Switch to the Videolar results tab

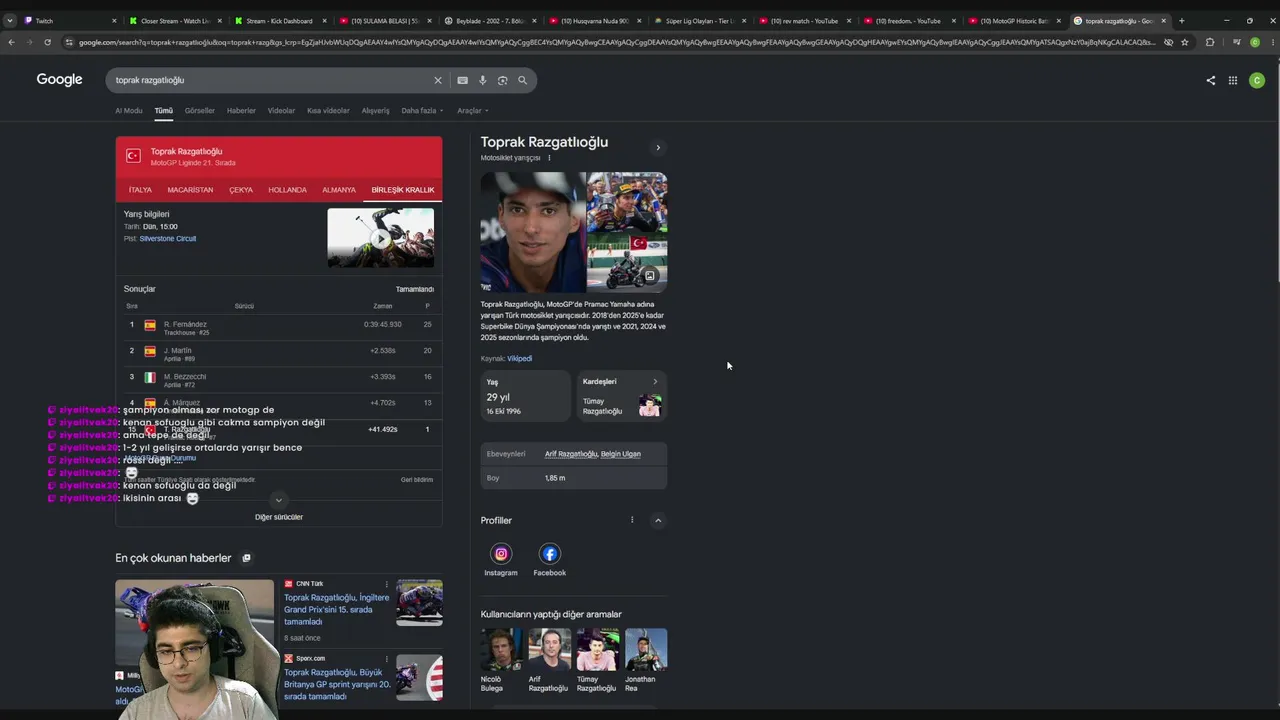tap(281, 111)
